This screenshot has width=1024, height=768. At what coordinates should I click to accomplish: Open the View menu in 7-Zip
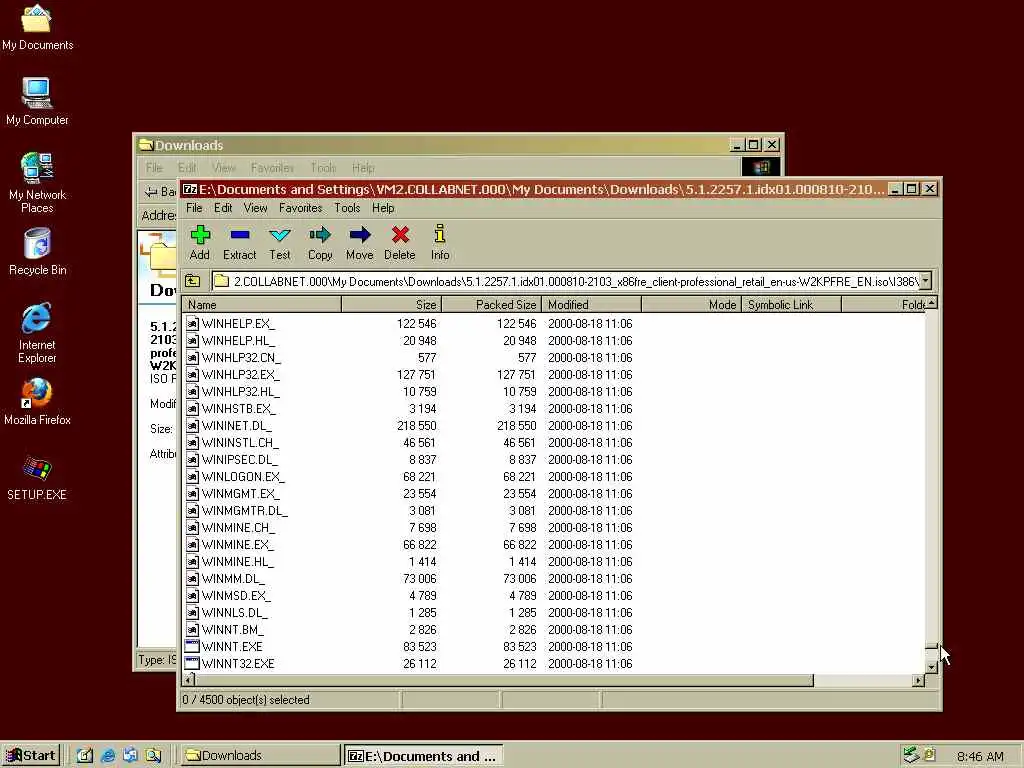[x=255, y=208]
